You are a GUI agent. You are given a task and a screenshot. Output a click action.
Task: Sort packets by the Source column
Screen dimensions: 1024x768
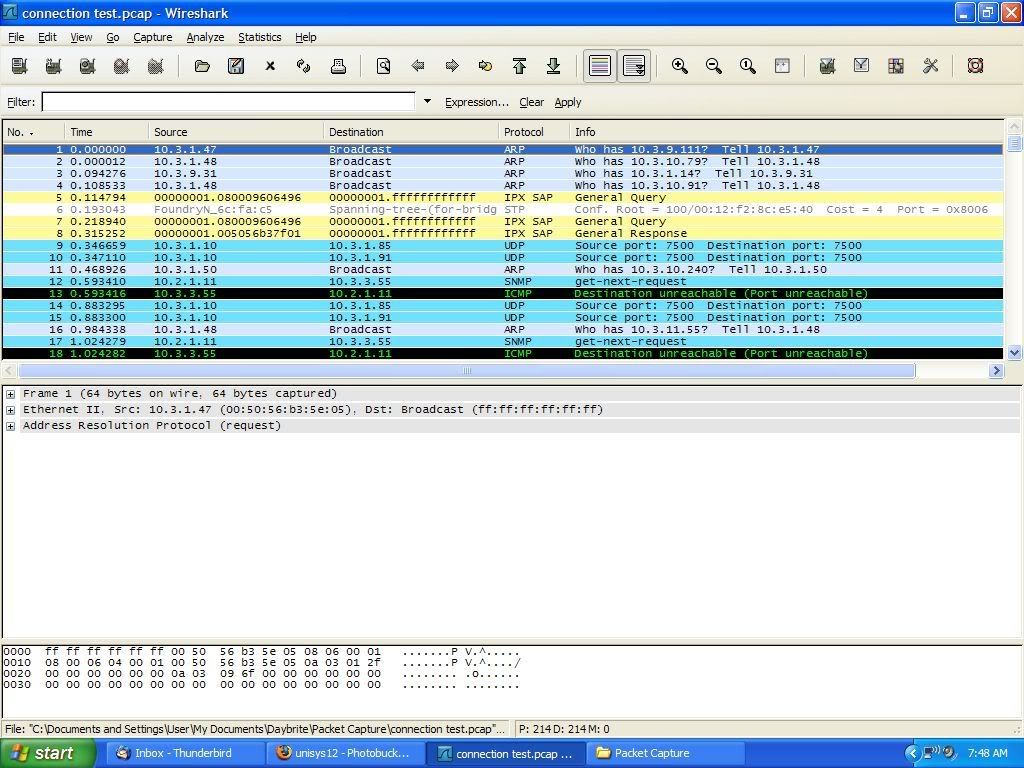[x=236, y=132]
